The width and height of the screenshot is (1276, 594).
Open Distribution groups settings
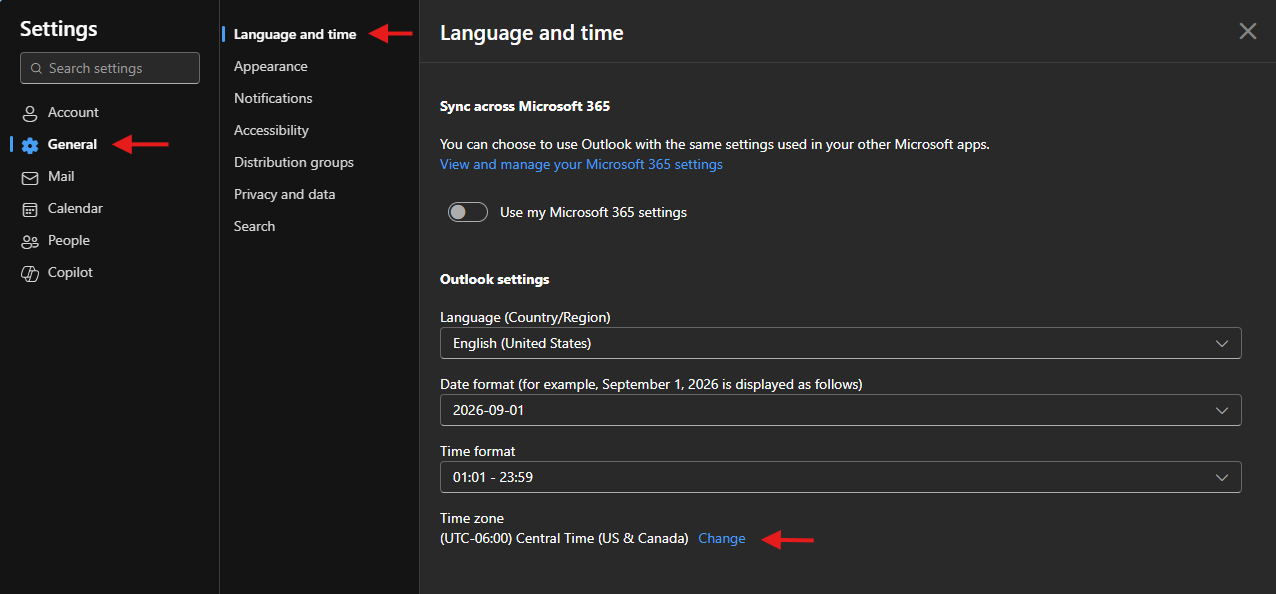294,162
